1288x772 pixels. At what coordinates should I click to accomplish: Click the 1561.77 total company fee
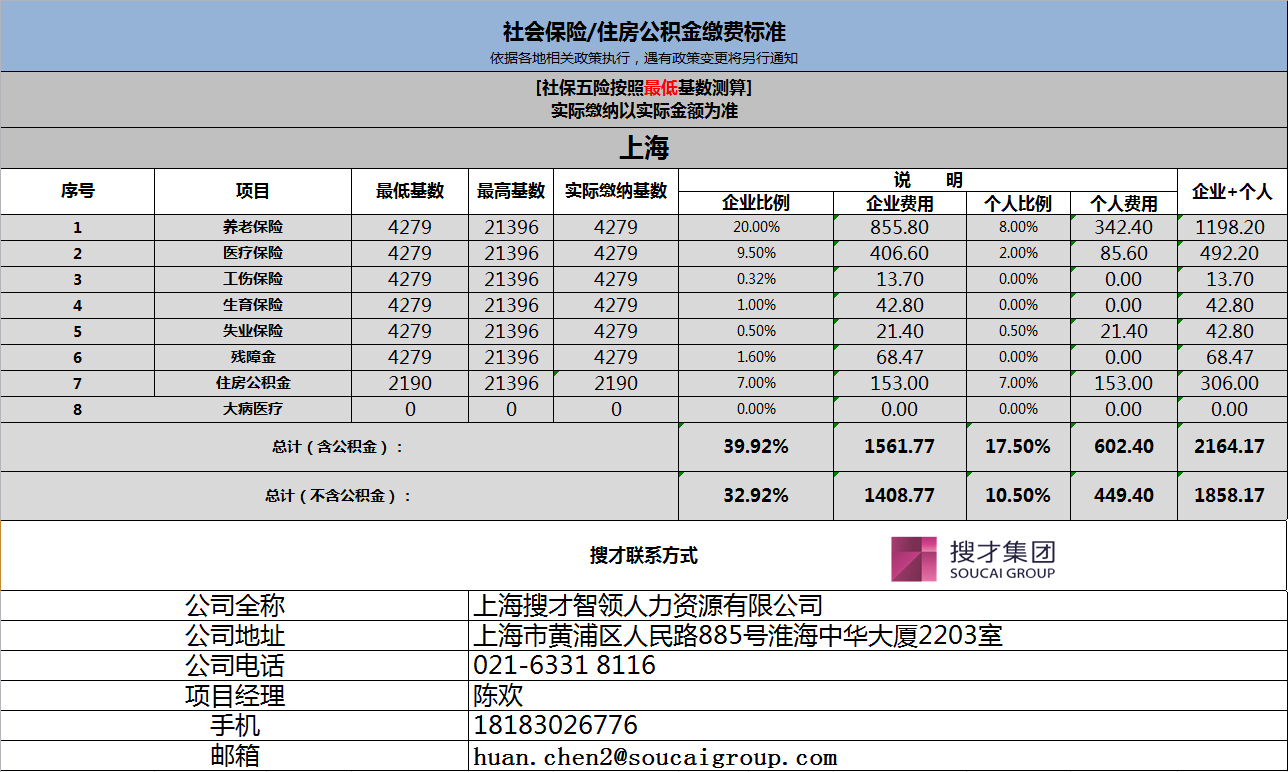(x=900, y=447)
